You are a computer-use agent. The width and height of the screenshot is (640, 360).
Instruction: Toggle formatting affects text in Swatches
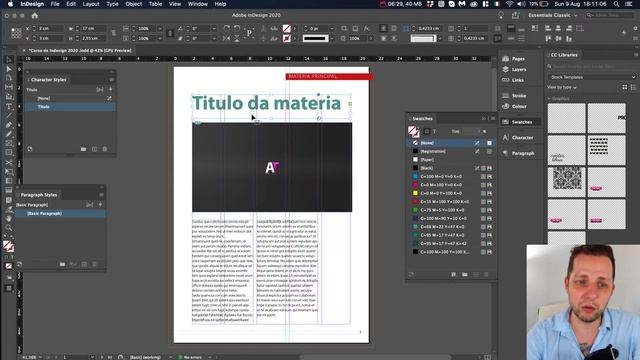click(x=434, y=131)
